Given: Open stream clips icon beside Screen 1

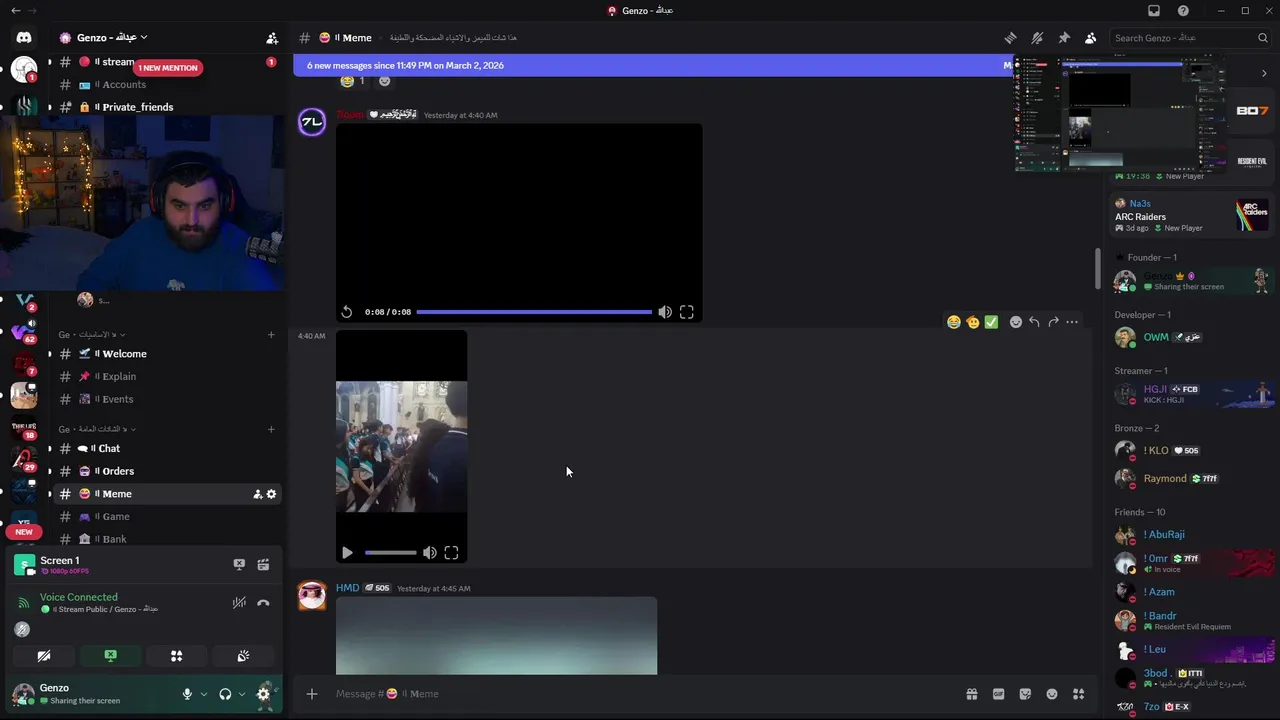Looking at the screenshot, I should pos(263,565).
